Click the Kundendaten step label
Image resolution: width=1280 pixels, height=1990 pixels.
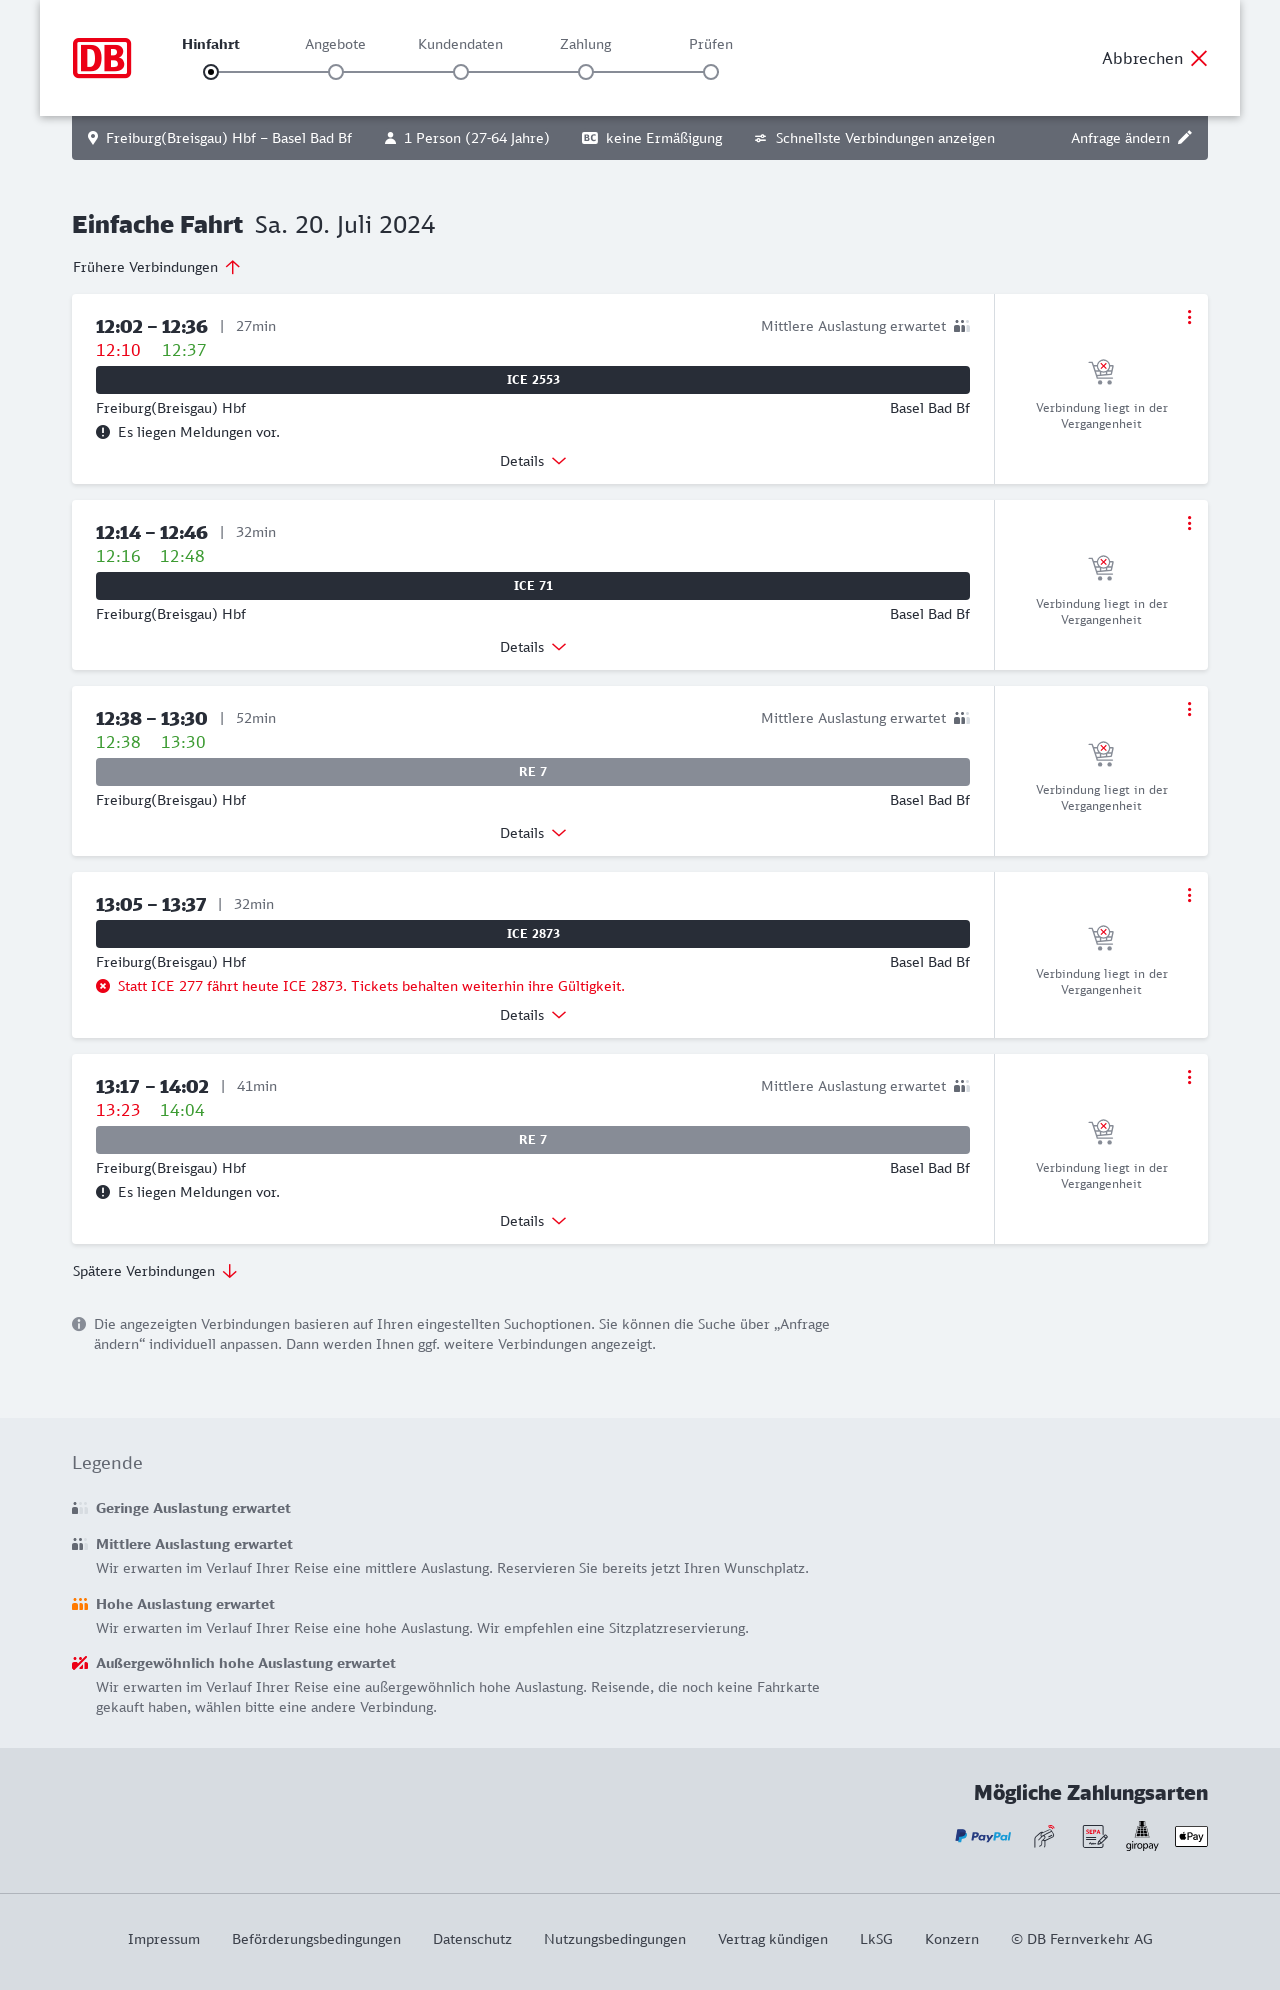(460, 44)
